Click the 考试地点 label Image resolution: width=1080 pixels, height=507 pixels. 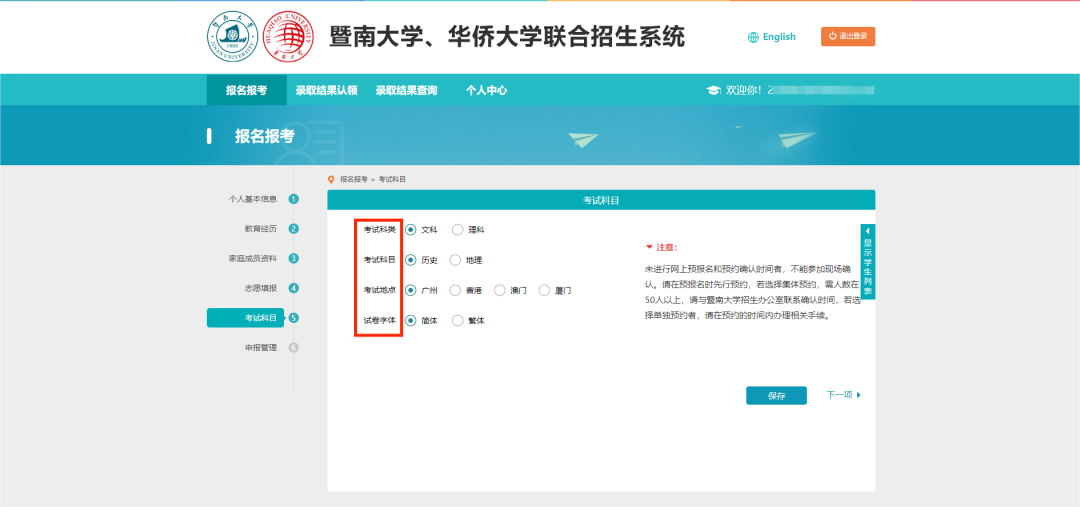point(380,291)
